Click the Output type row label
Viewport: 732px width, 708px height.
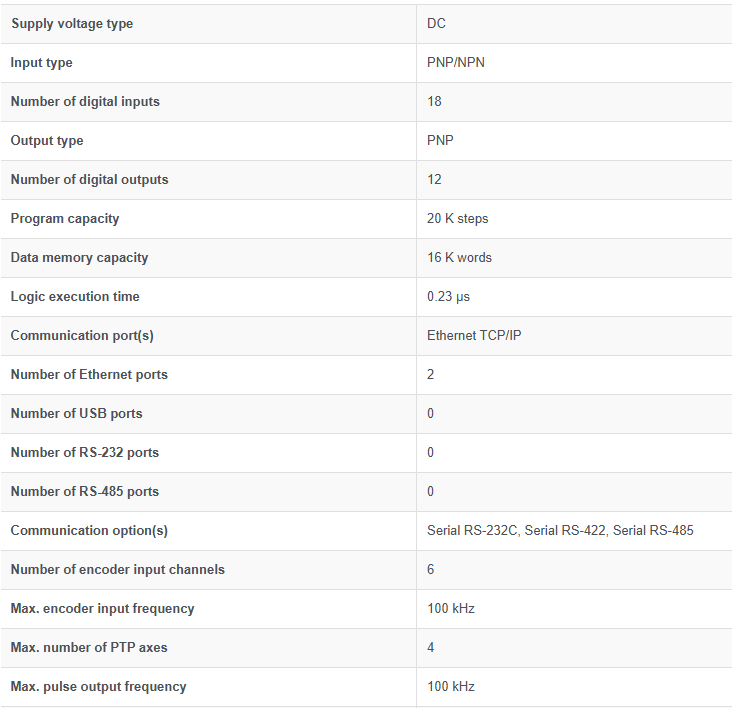coord(47,141)
